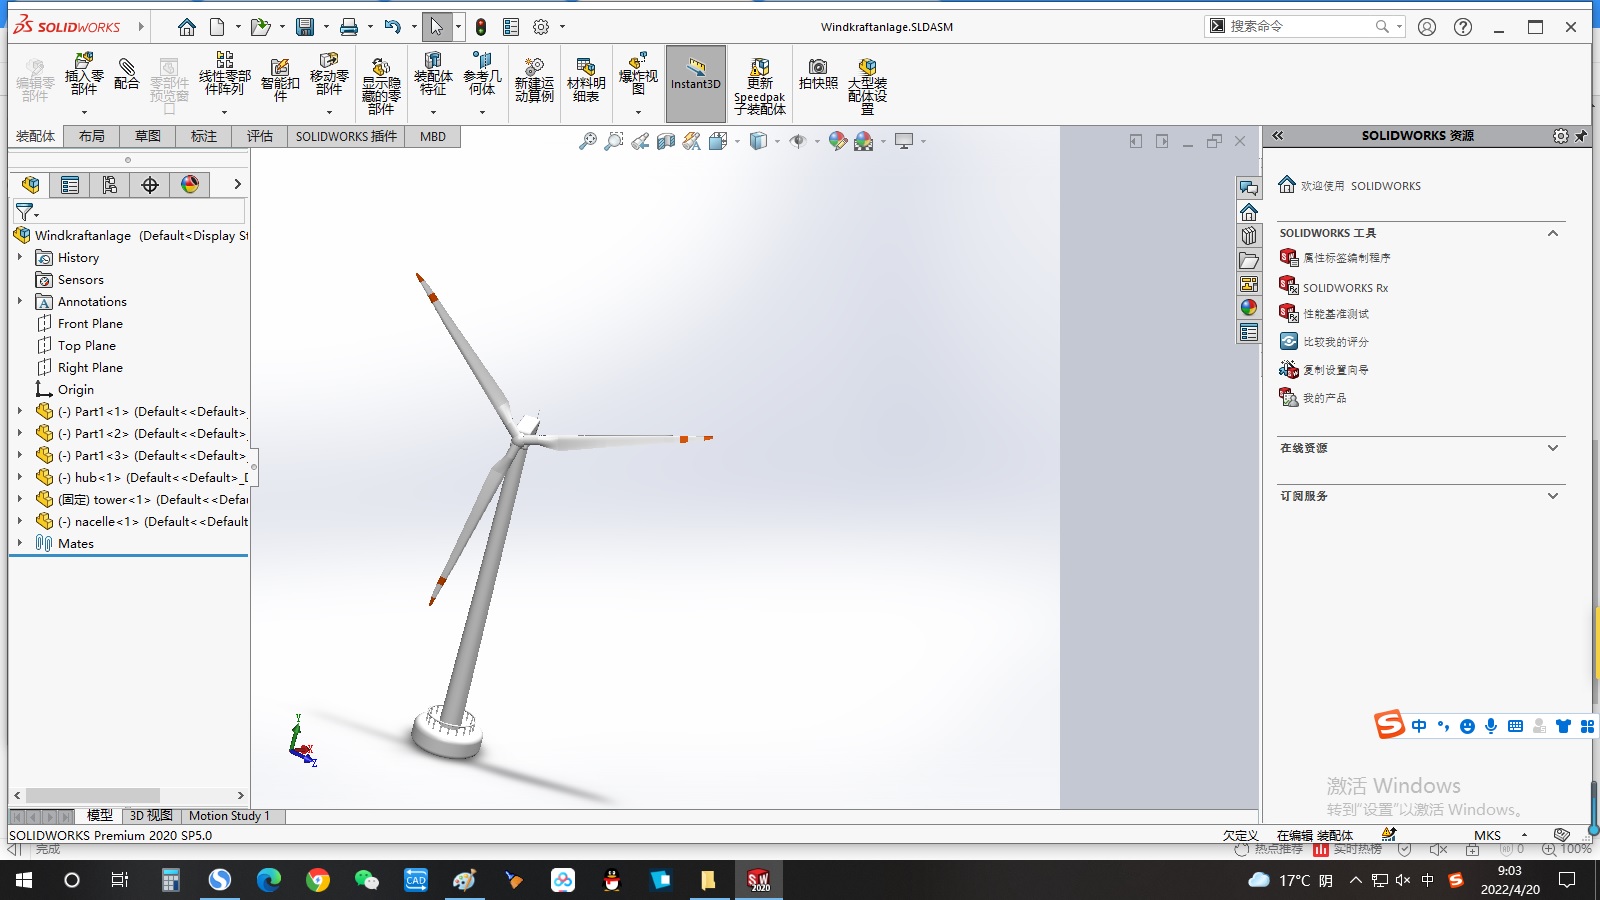This screenshot has width=1600, height=900.
Task: Expand the Part1<1> component node
Action: coord(20,411)
